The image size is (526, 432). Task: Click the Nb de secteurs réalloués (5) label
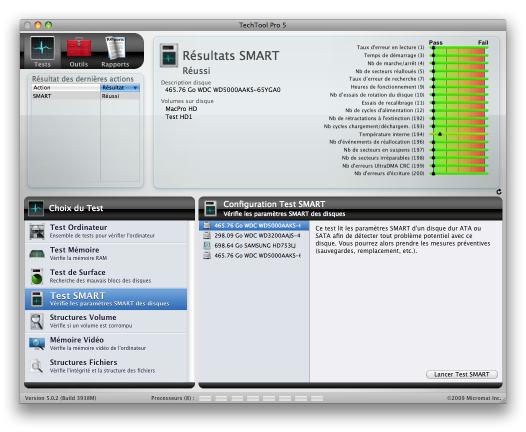pyautogui.click(x=390, y=71)
